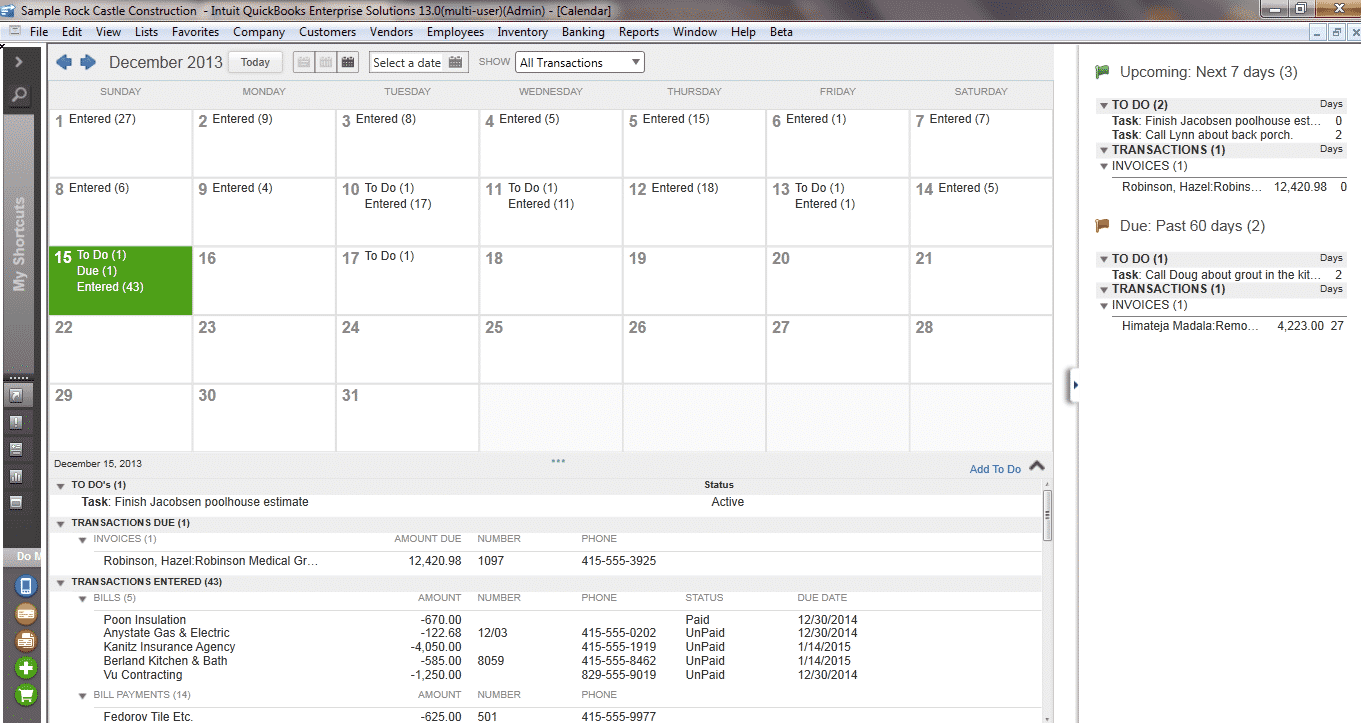Viewport: 1361px width, 723px height.
Task: Open the alerts exclamation icon in the sidebar
Action: point(17,422)
